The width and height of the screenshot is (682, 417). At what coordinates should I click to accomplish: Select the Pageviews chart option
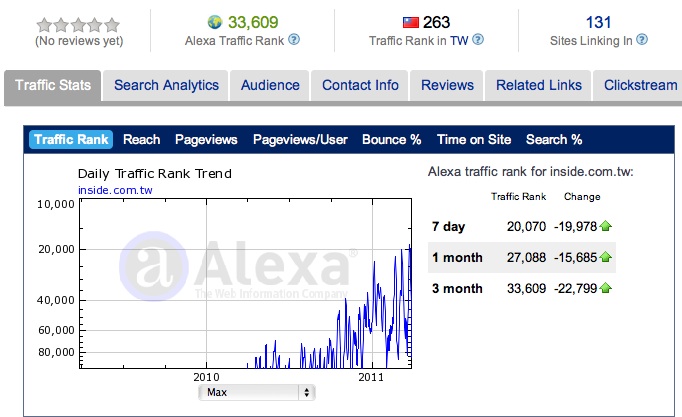coord(206,140)
